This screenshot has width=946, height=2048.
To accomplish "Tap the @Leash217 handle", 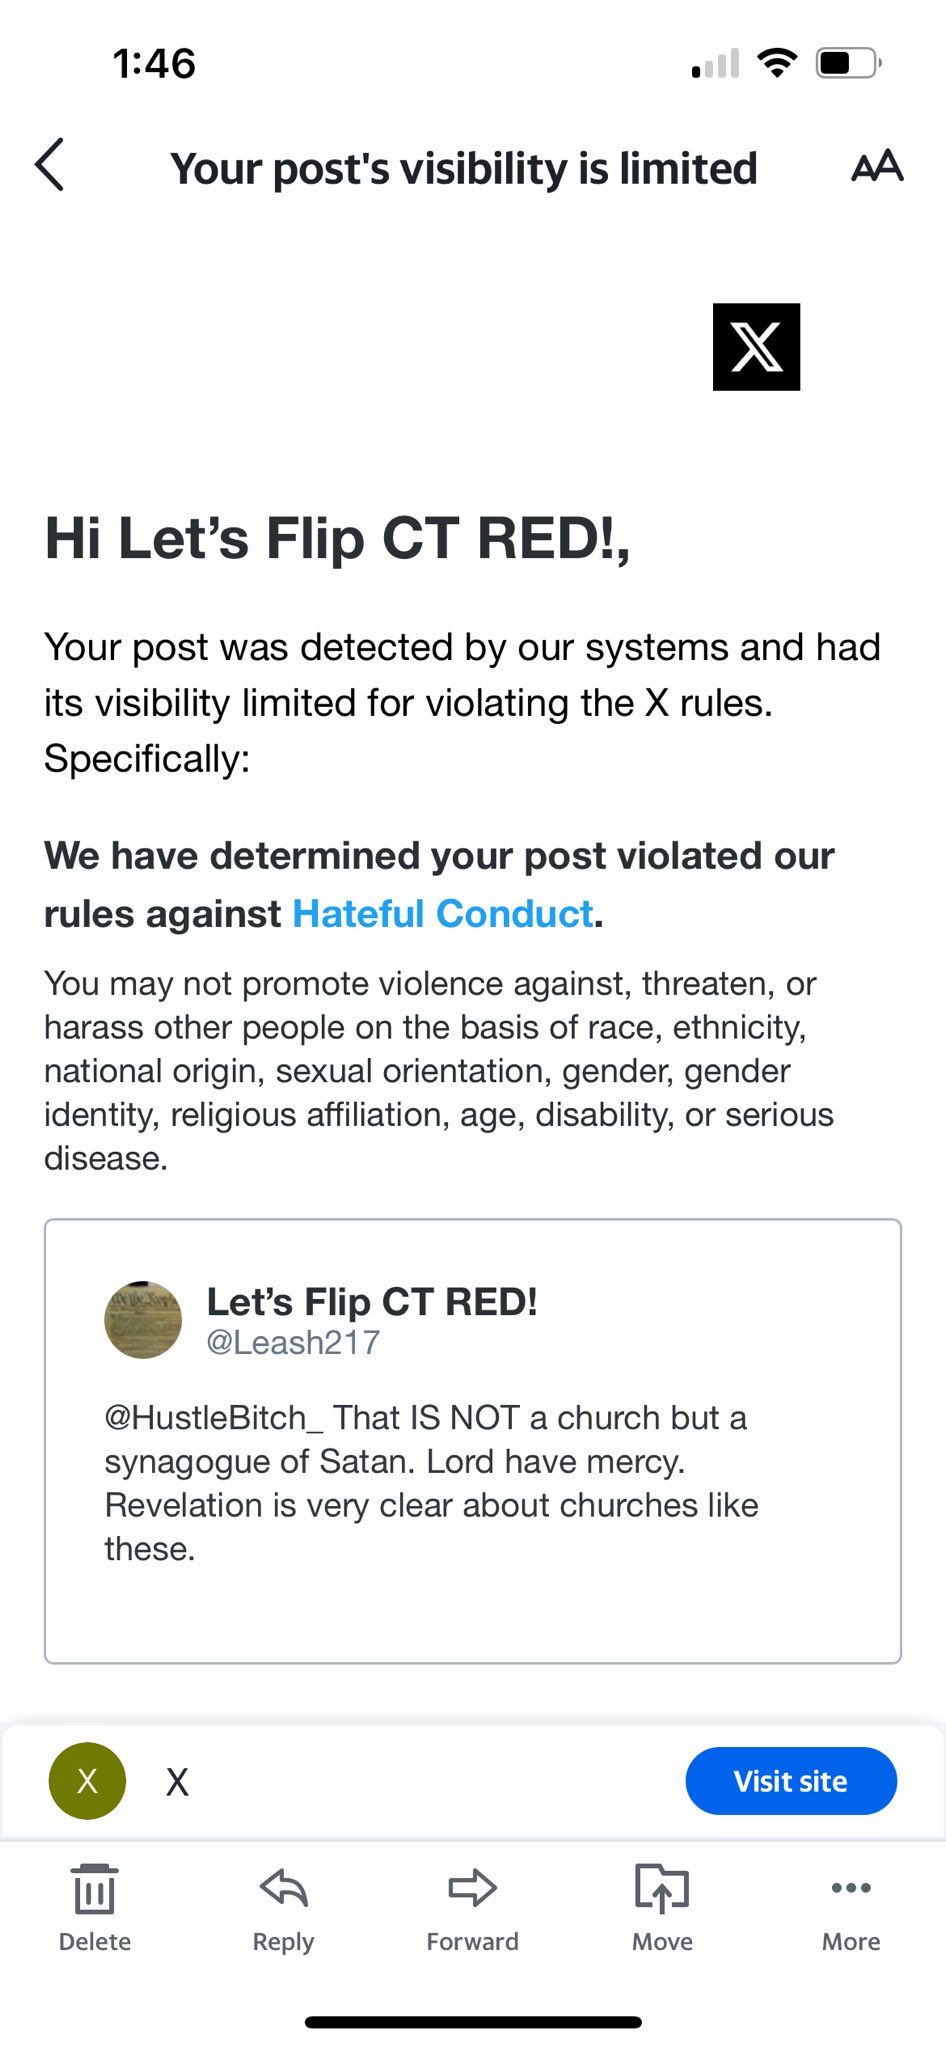I will [293, 1342].
